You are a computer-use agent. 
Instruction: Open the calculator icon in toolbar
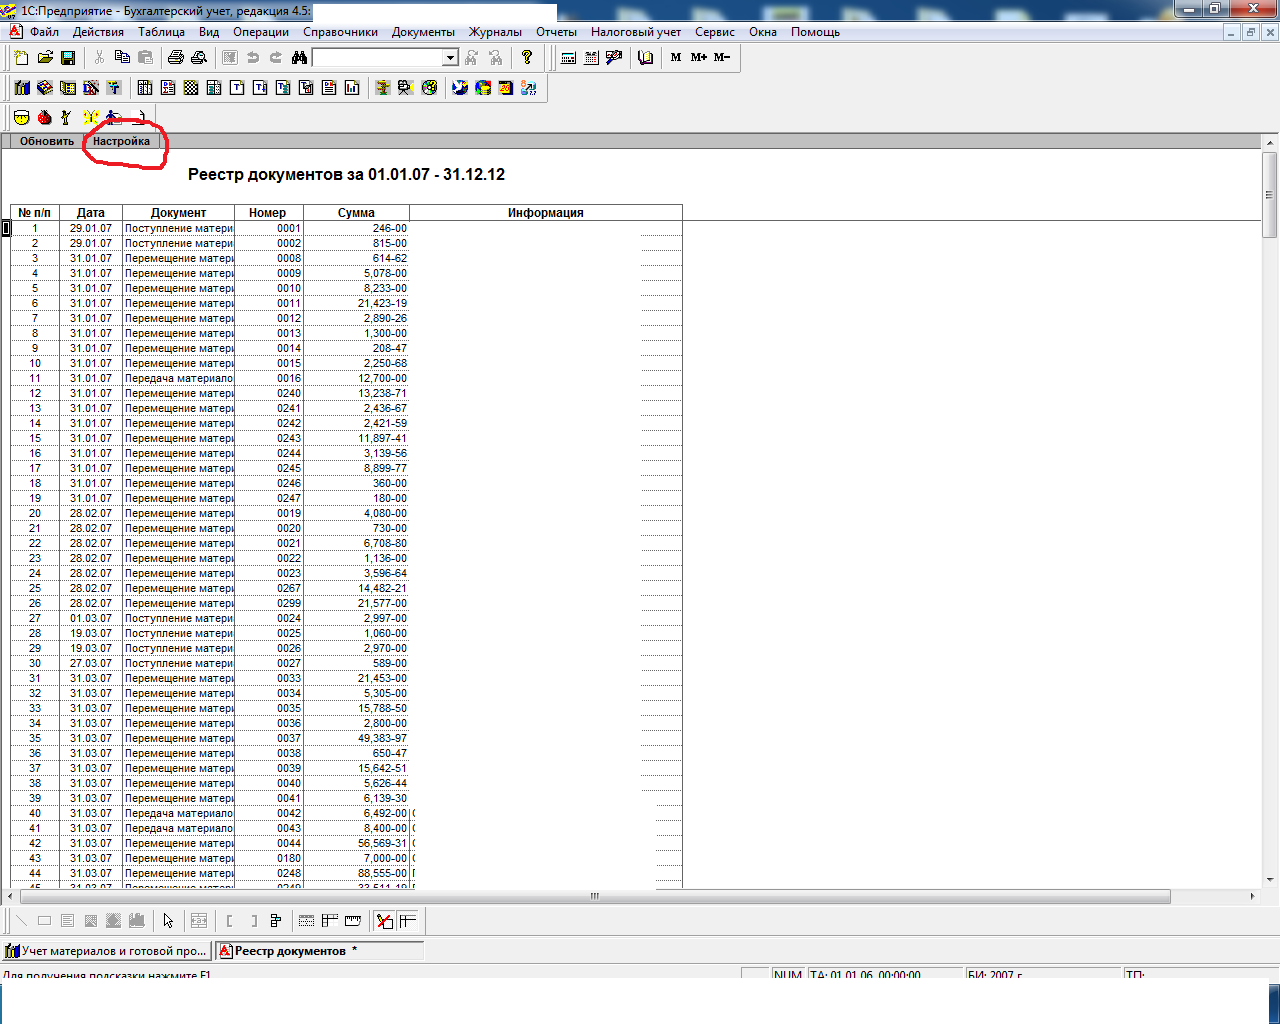[x=568, y=58]
